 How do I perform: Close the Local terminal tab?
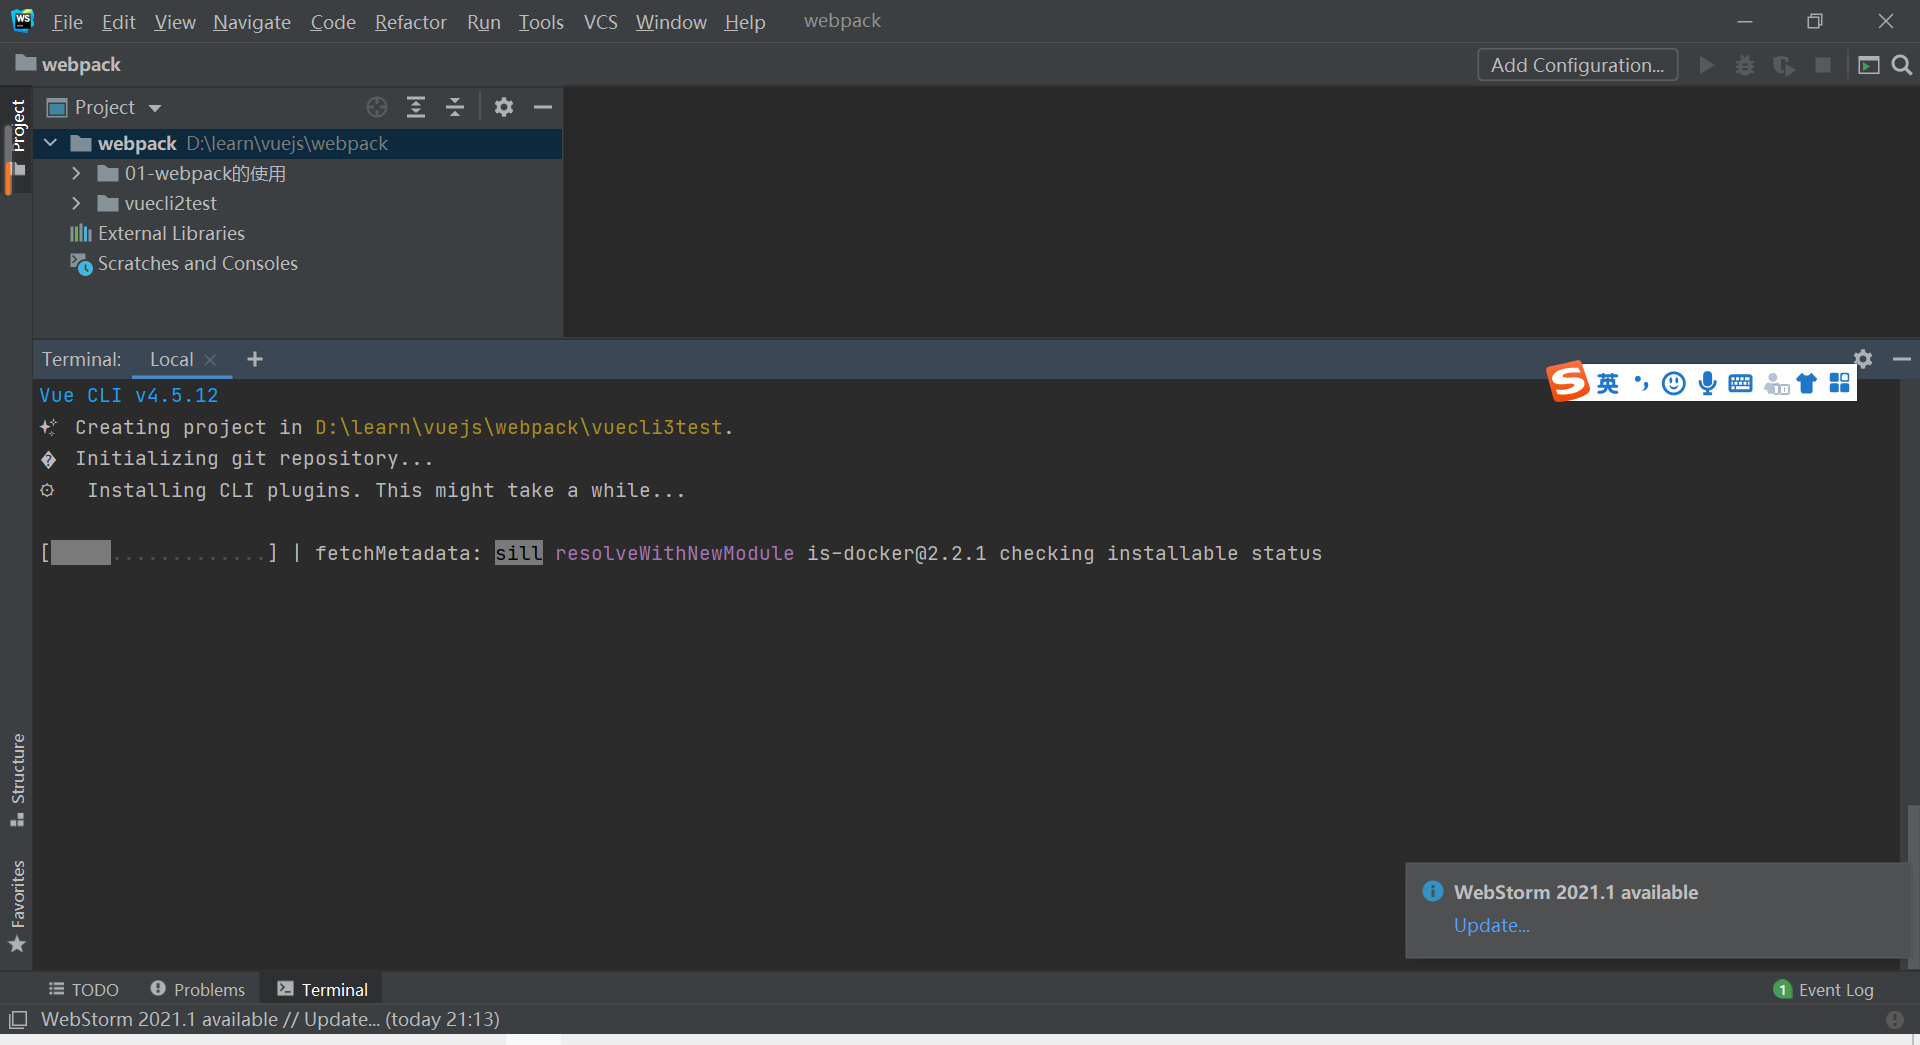coord(210,360)
